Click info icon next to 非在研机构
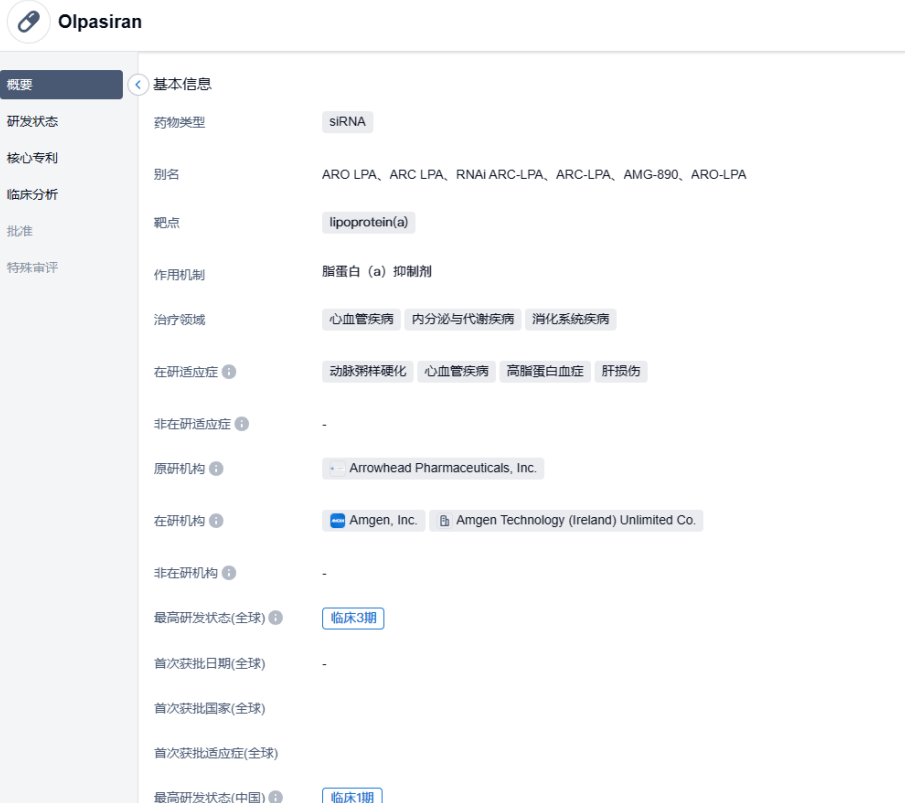Viewport: 905px width, 803px height. coord(229,573)
